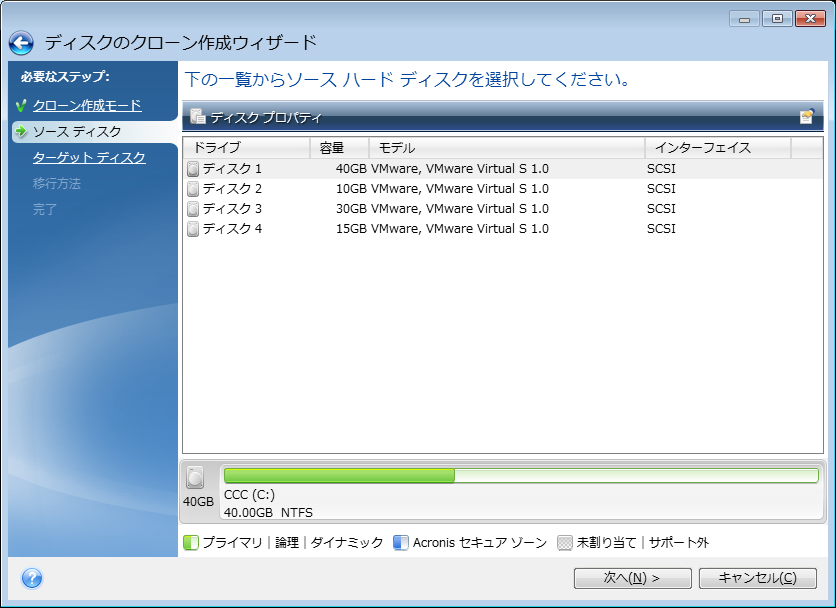836x608 pixels.
Task: Click the 15GB capacity cell
Action: coord(351,229)
